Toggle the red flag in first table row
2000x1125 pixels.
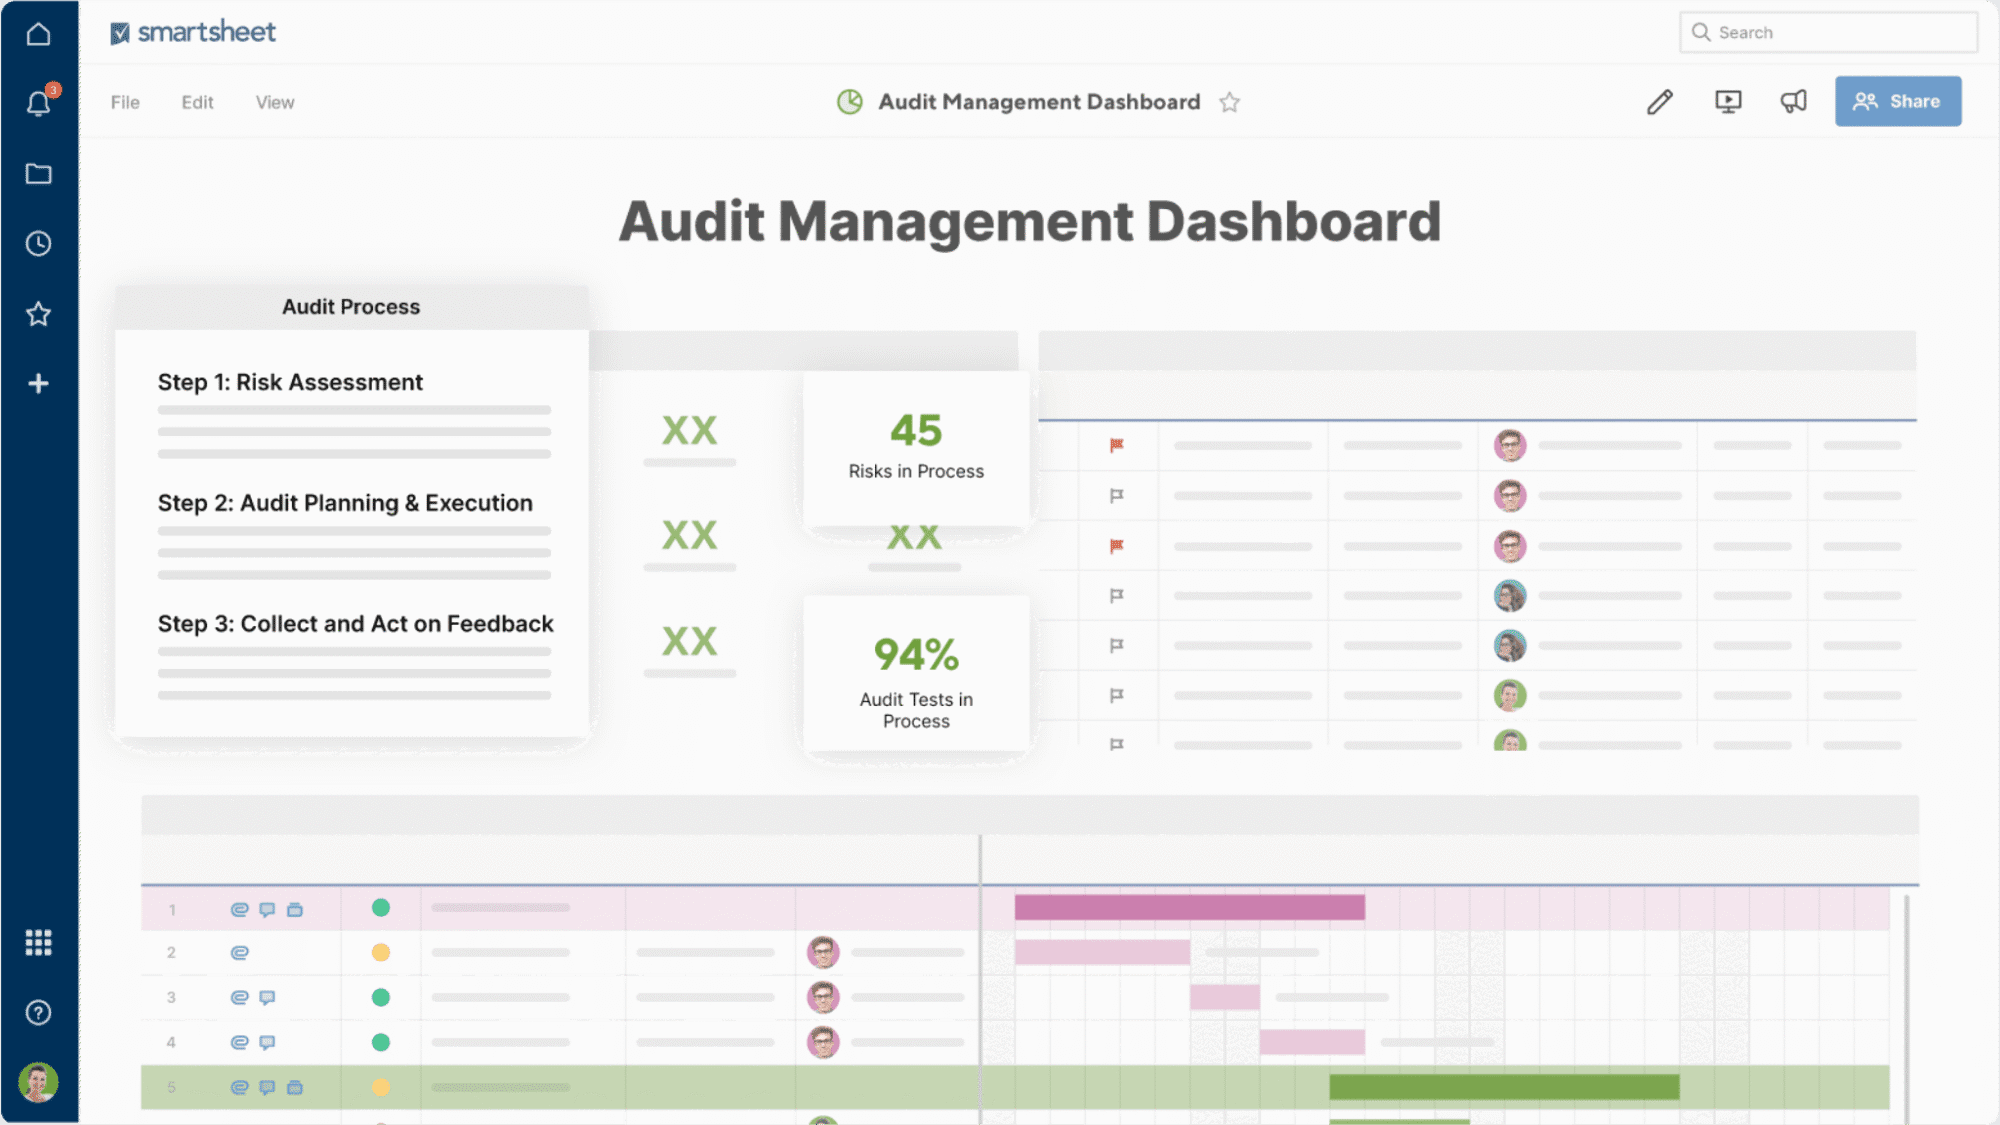click(1117, 445)
